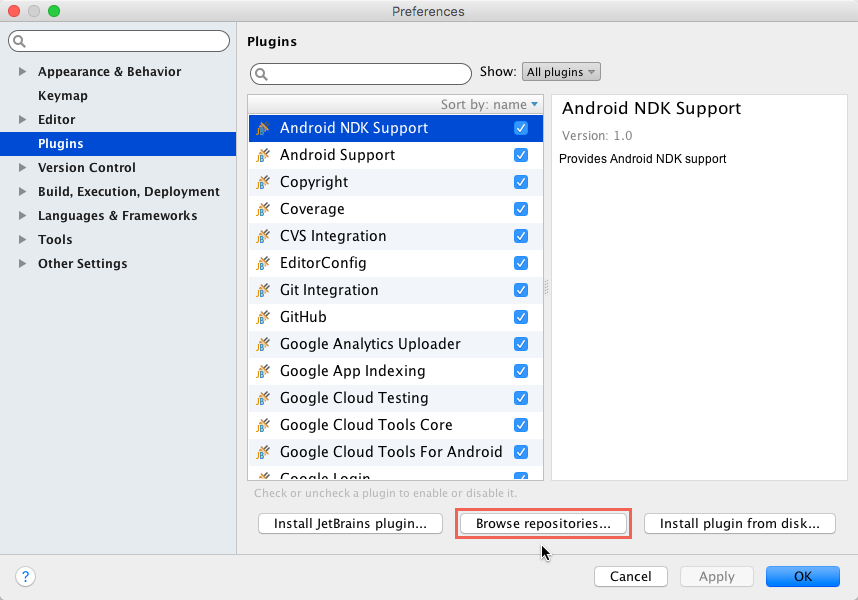Select Keymap in the settings tree
Viewport: 858px width, 600px height.
(x=63, y=96)
